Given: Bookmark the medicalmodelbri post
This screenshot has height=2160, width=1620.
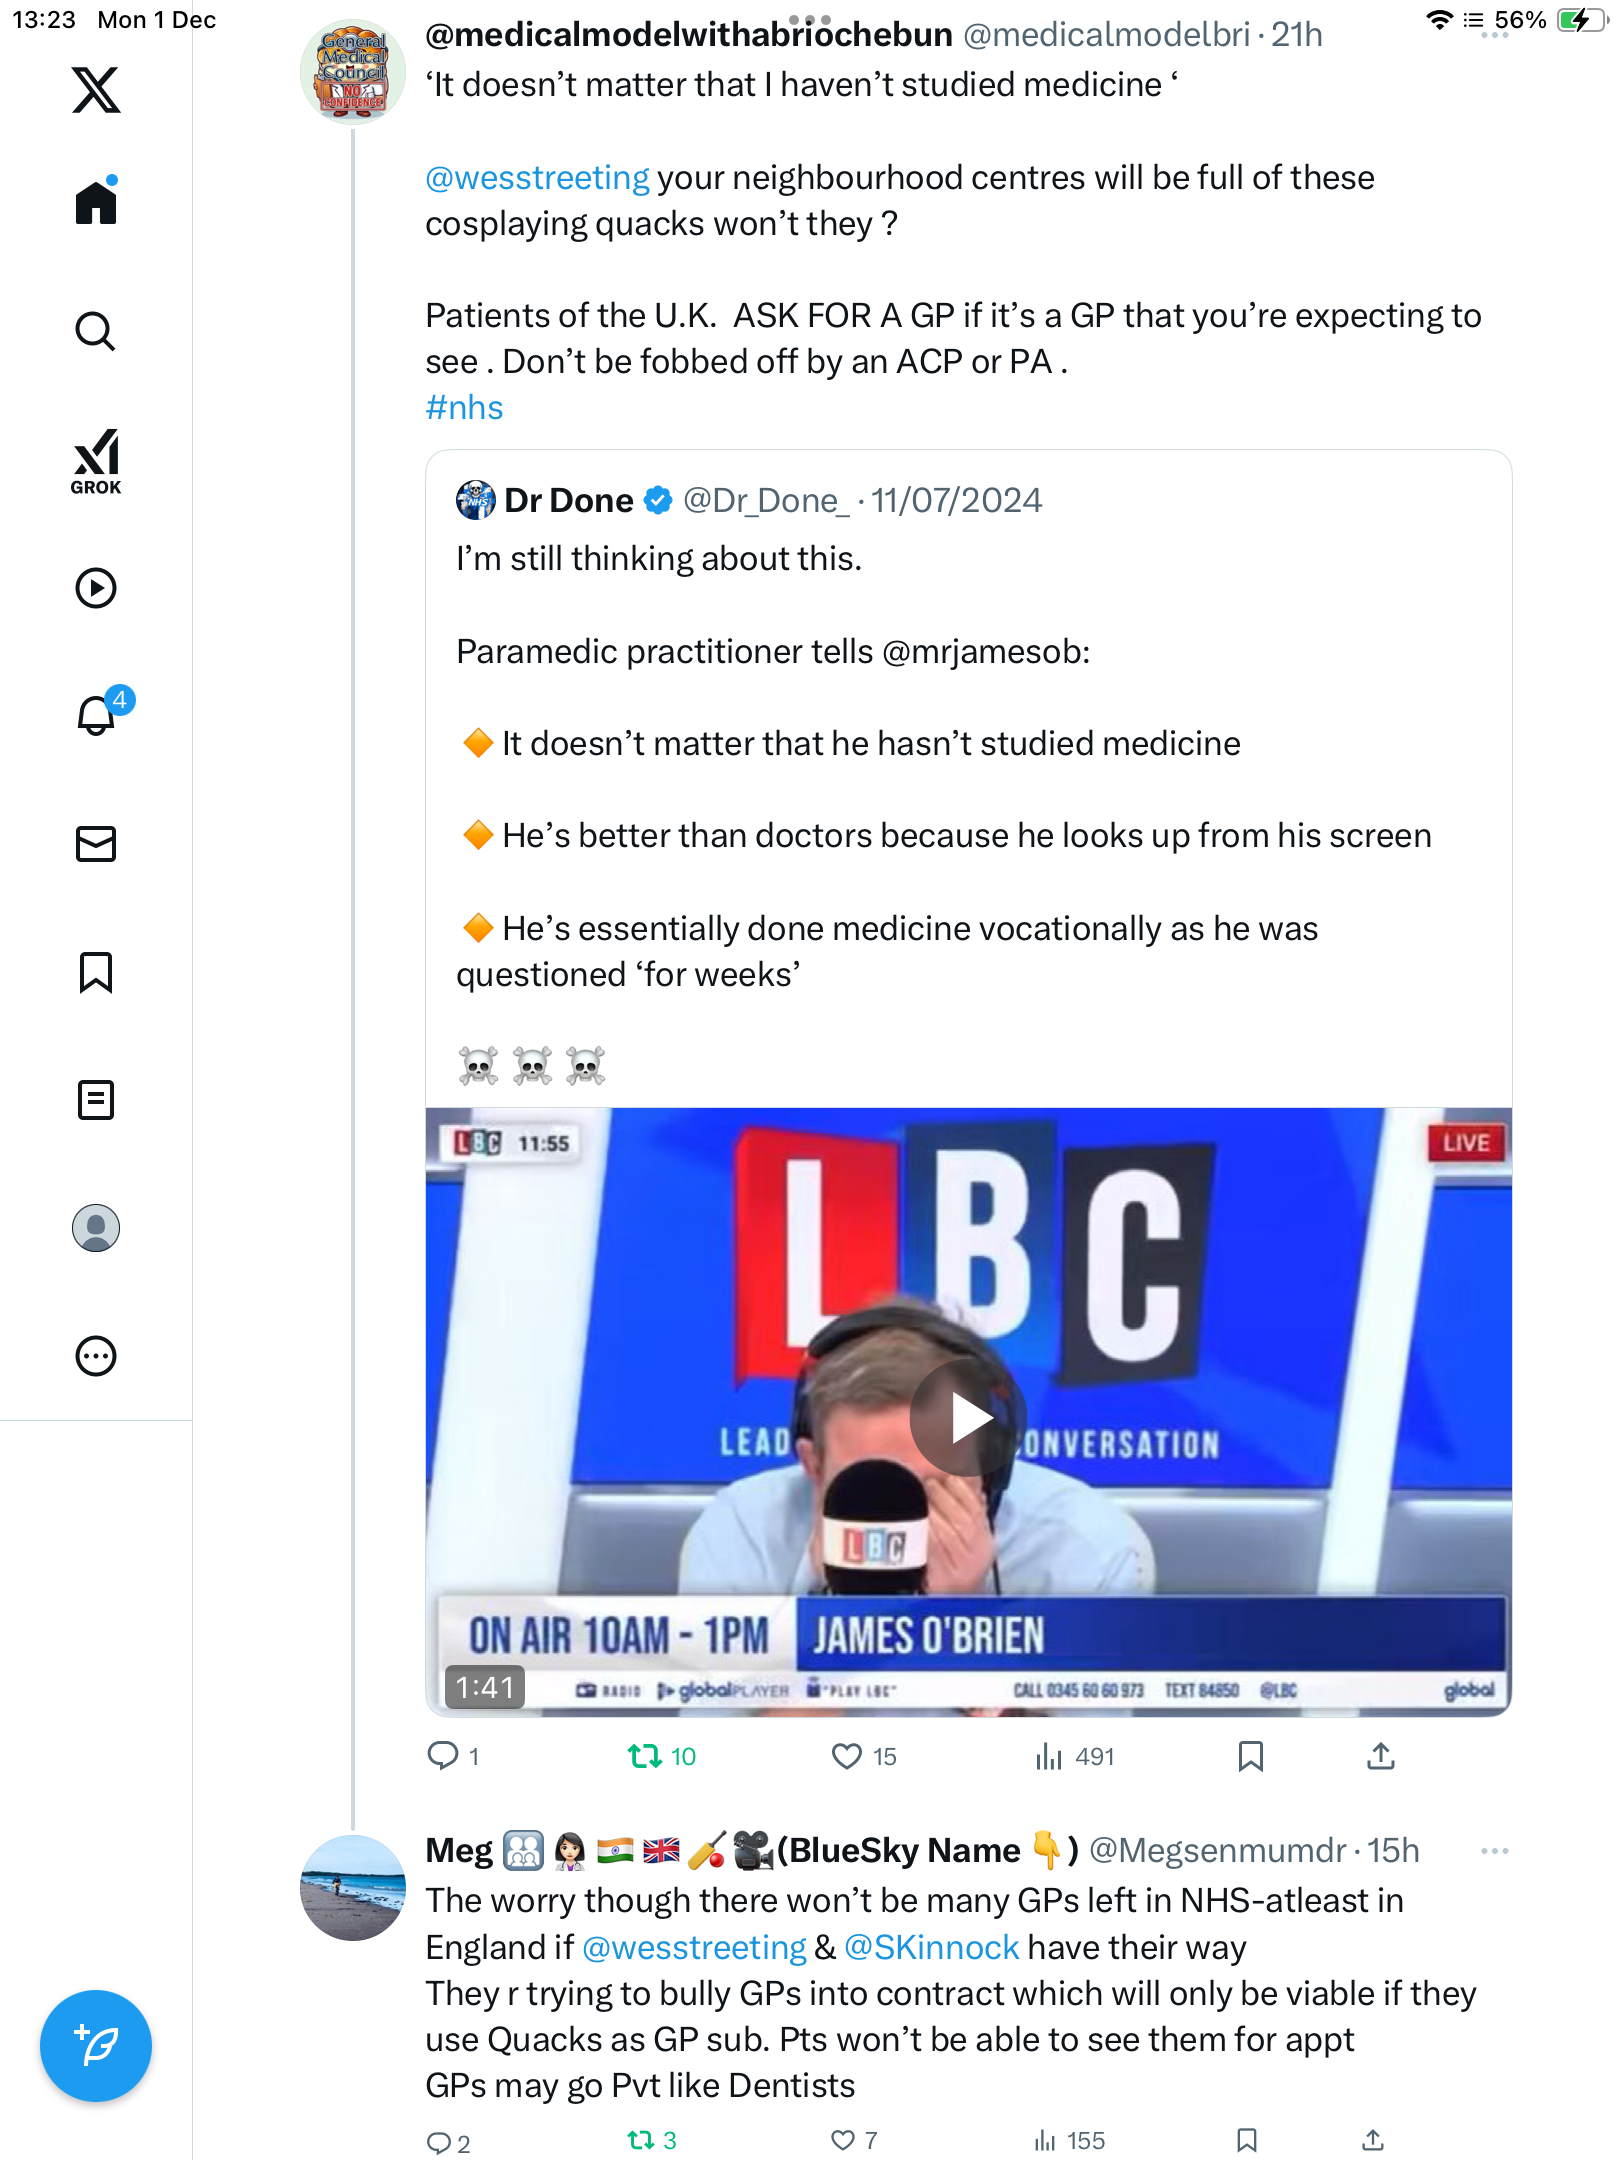Looking at the screenshot, I should tap(1250, 1756).
